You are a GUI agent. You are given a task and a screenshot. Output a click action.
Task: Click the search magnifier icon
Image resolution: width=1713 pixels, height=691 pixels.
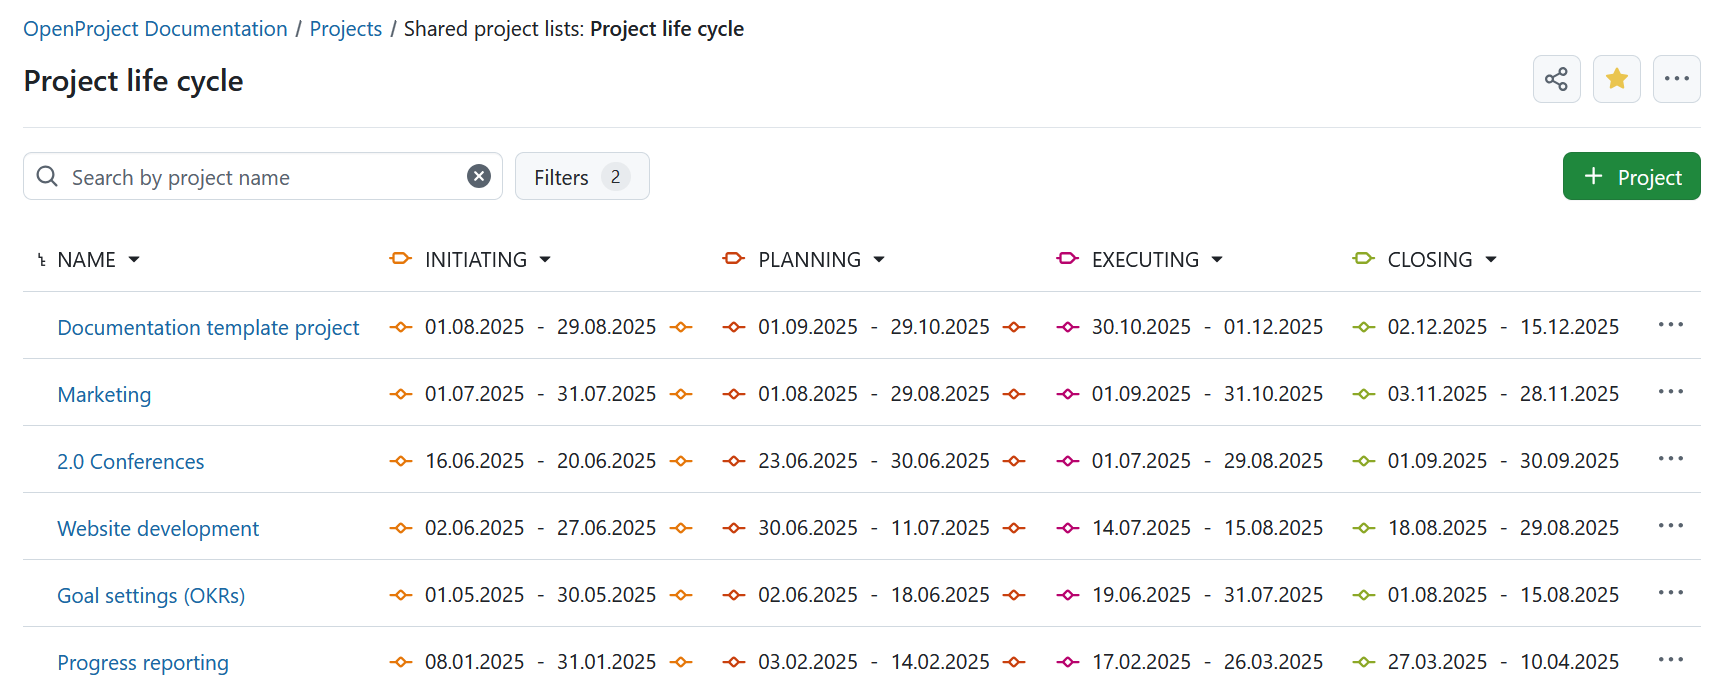coord(47,177)
